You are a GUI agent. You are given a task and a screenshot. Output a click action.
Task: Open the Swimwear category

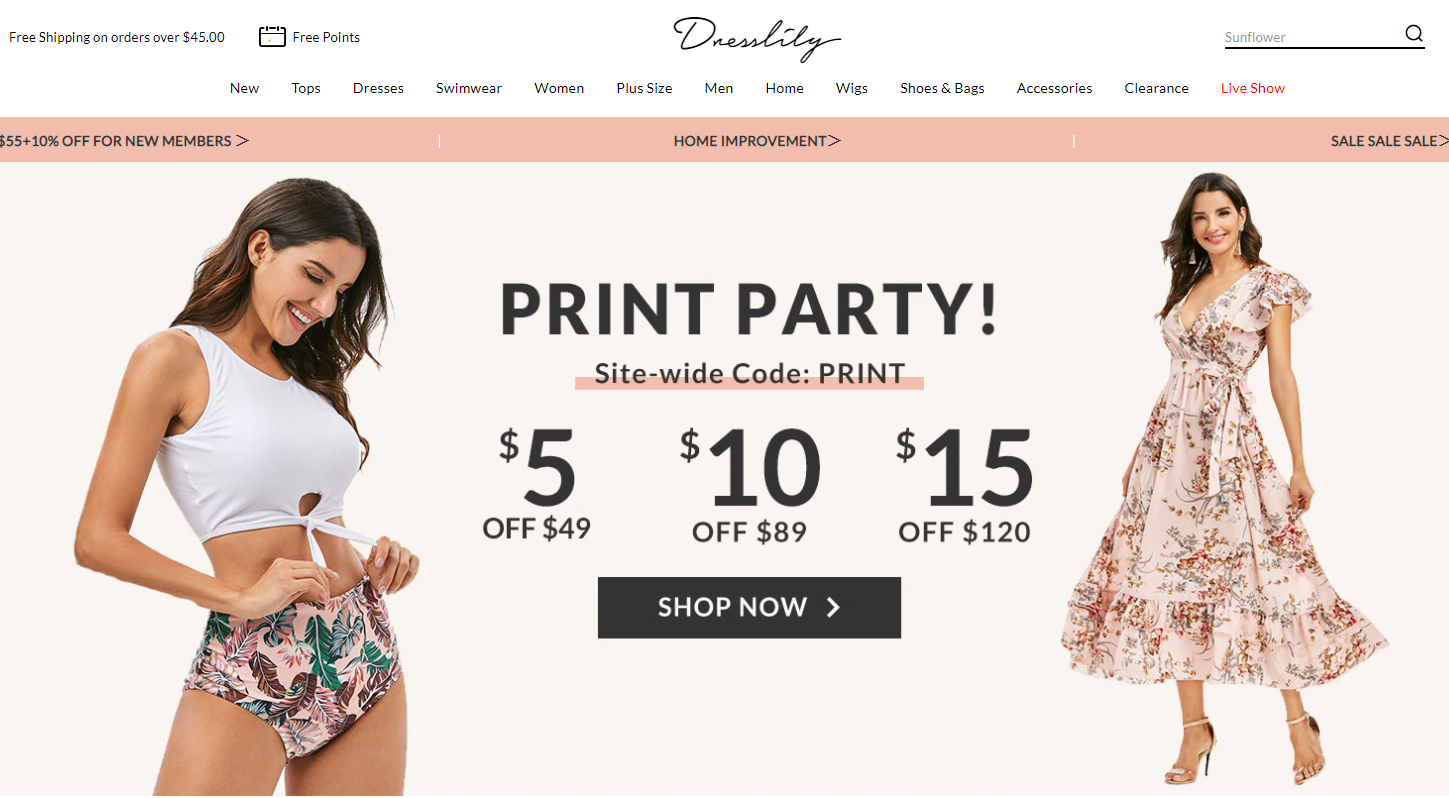click(469, 88)
